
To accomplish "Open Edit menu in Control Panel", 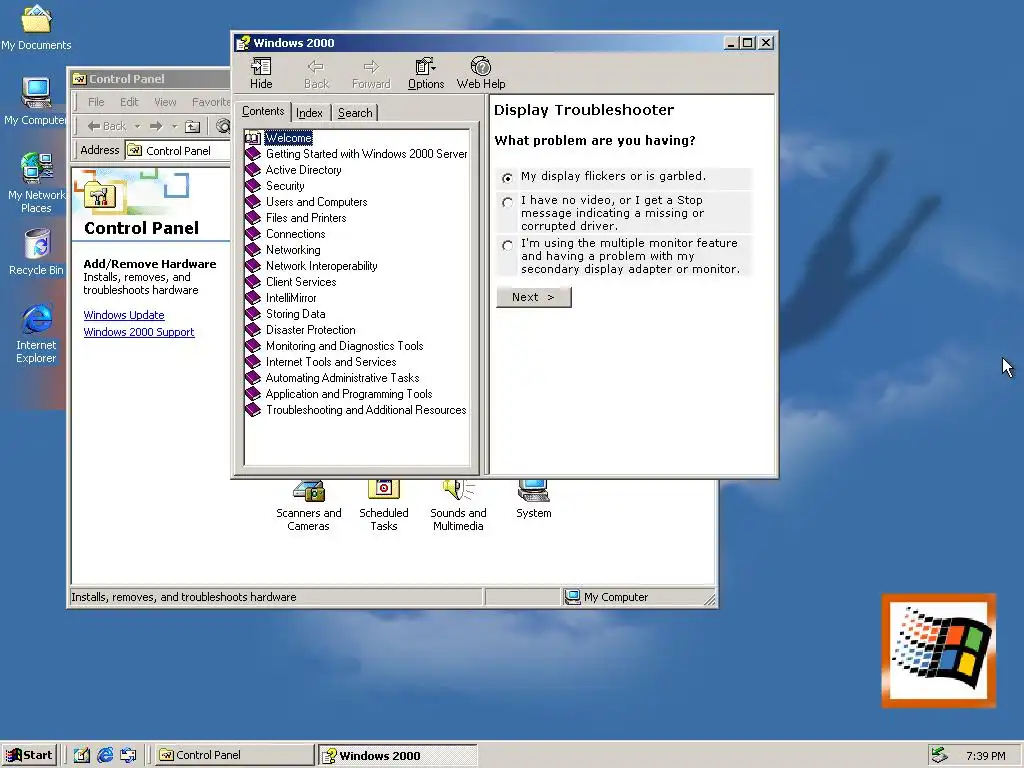I will click(x=129, y=102).
